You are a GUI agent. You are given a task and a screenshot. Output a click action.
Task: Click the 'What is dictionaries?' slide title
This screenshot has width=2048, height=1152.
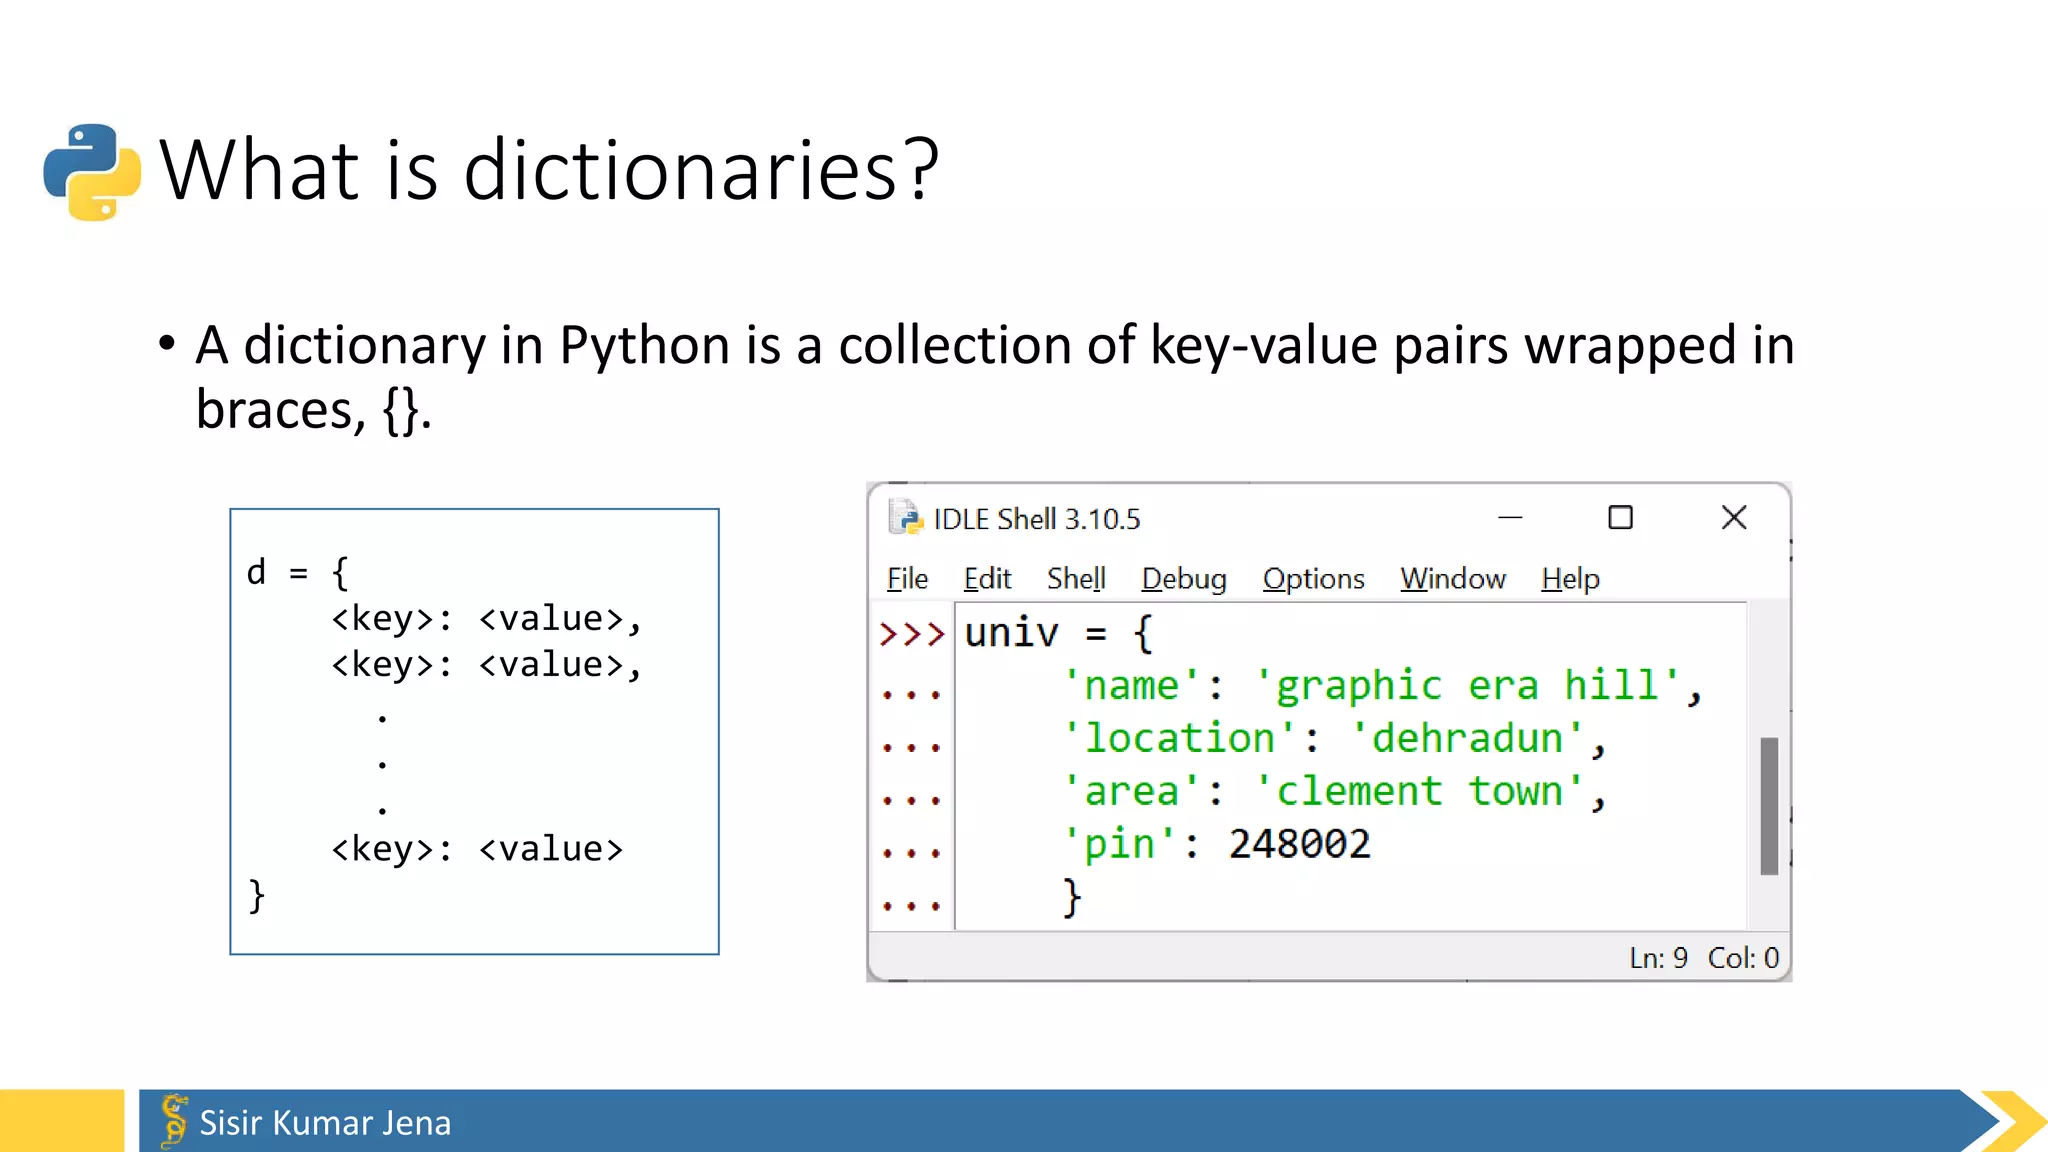tap(549, 169)
